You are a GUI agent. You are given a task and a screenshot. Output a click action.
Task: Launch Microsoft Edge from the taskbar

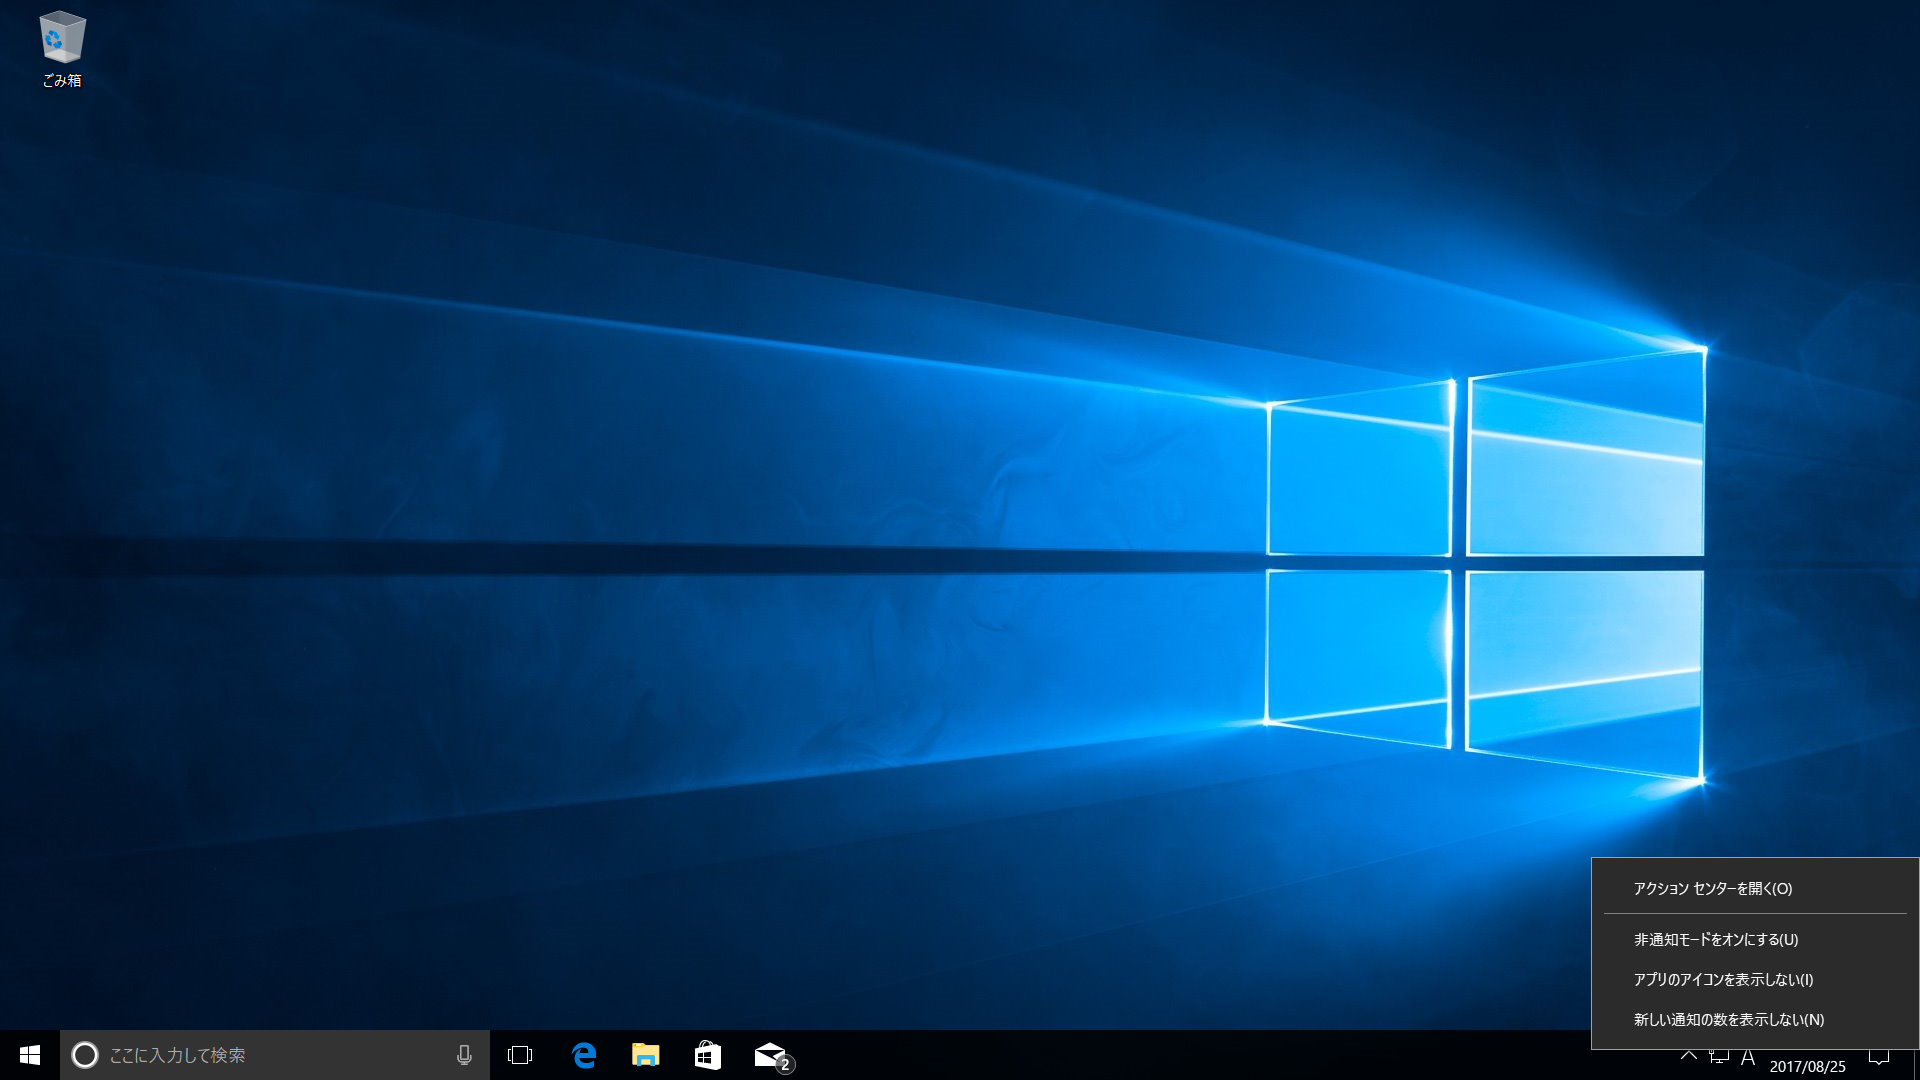(x=584, y=1055)
